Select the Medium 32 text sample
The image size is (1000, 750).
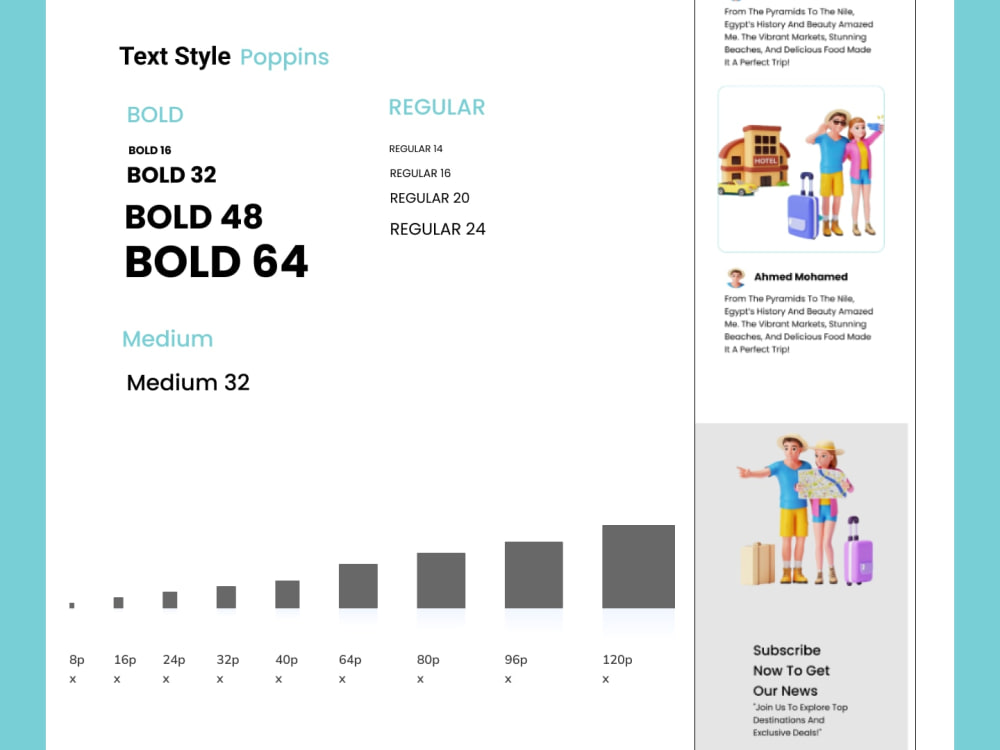click(x=188, y=383)
